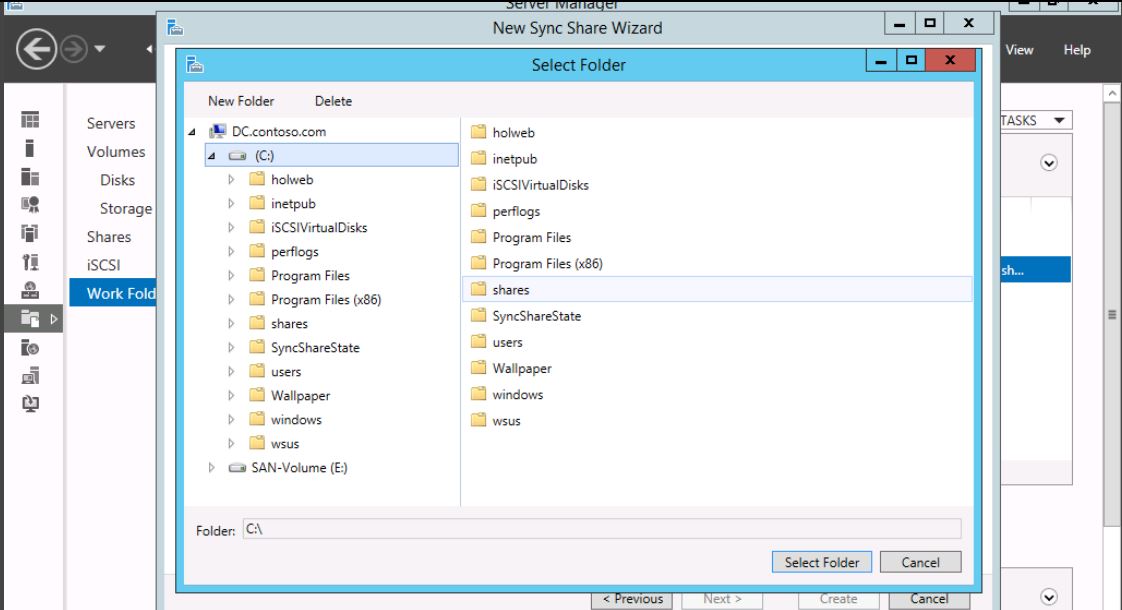The height and width of the screenshot is (610, 1122).
Task: Open Help menu in Server Manager
Action: tap(1077, 50)
